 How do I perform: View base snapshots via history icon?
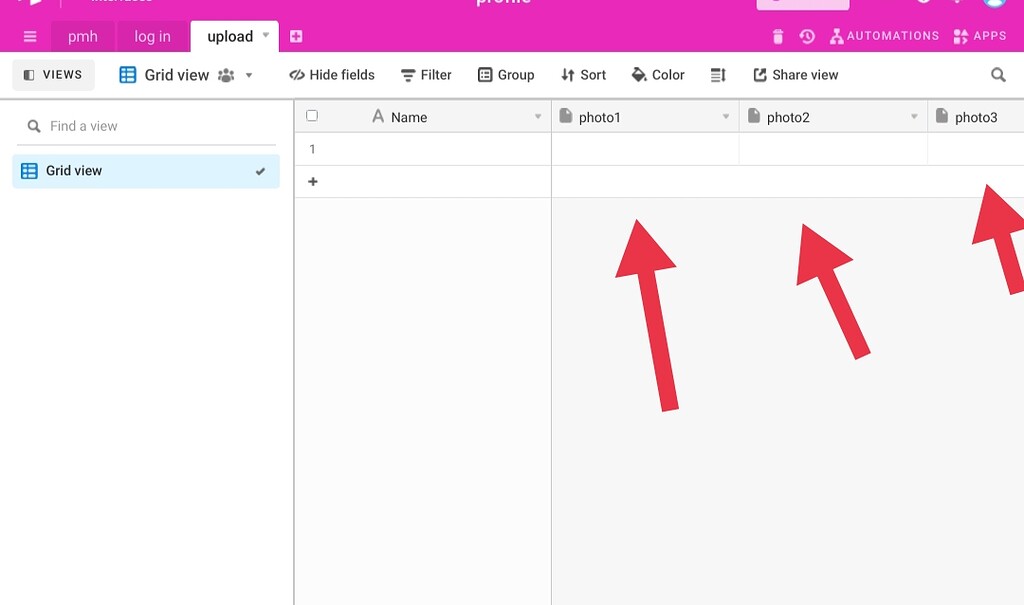pos(806,36)
